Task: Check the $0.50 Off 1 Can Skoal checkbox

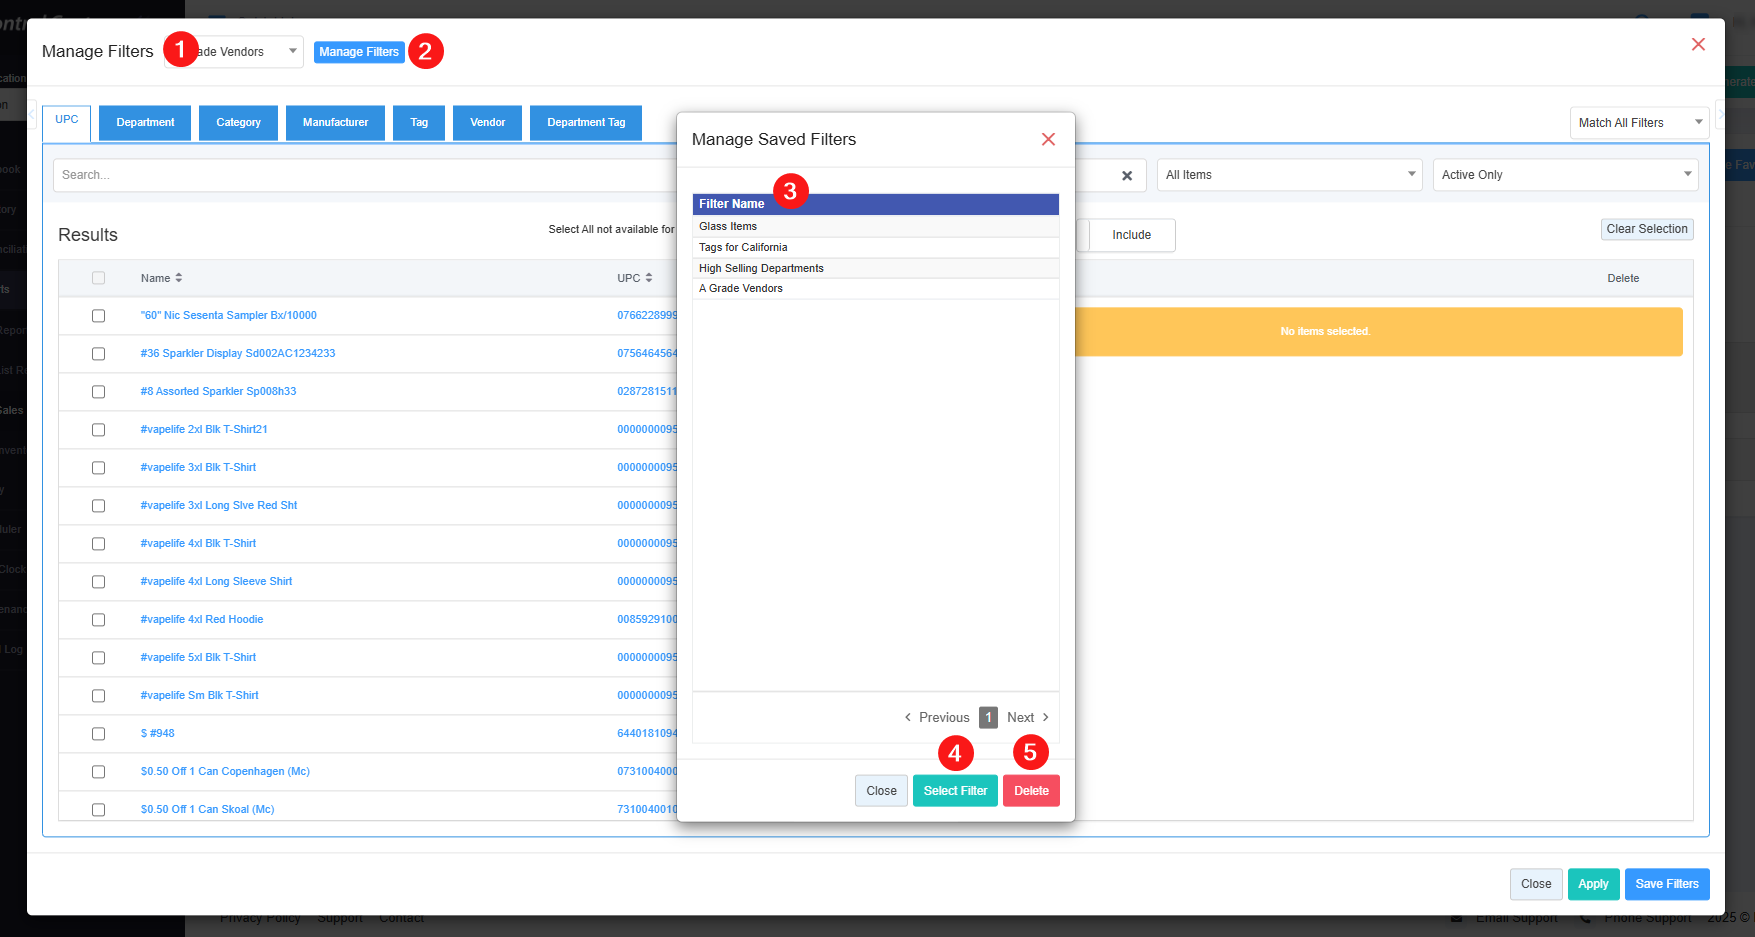Action: (x=98, y=810)
